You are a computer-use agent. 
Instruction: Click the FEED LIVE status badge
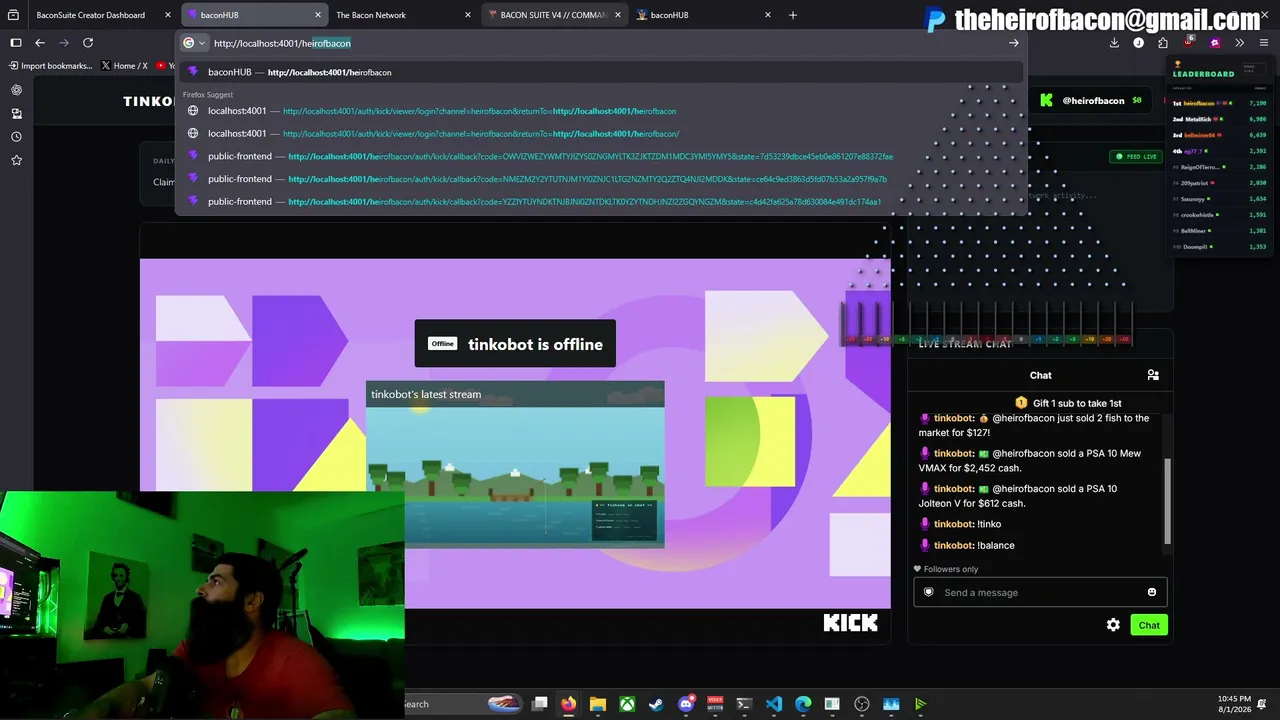click(1136, 157)
